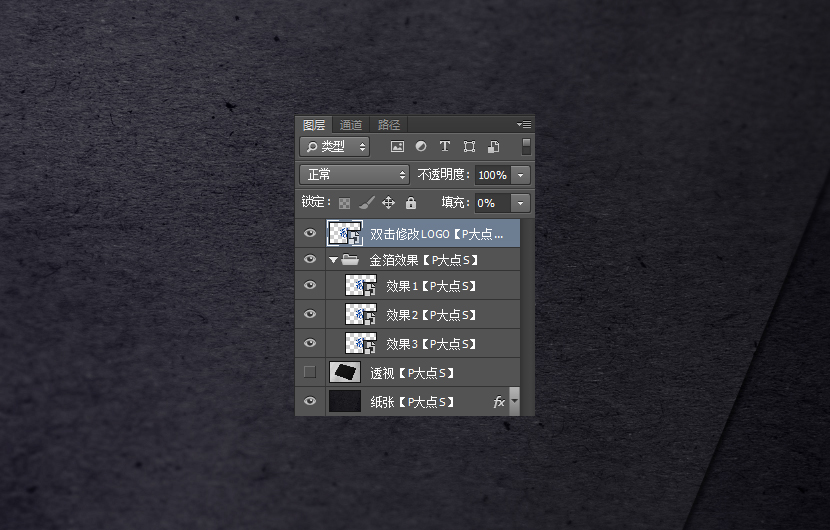Viewport: 830px width, 530px height.
Task: Hide the 纸张 layer
Action: point(310,401)
